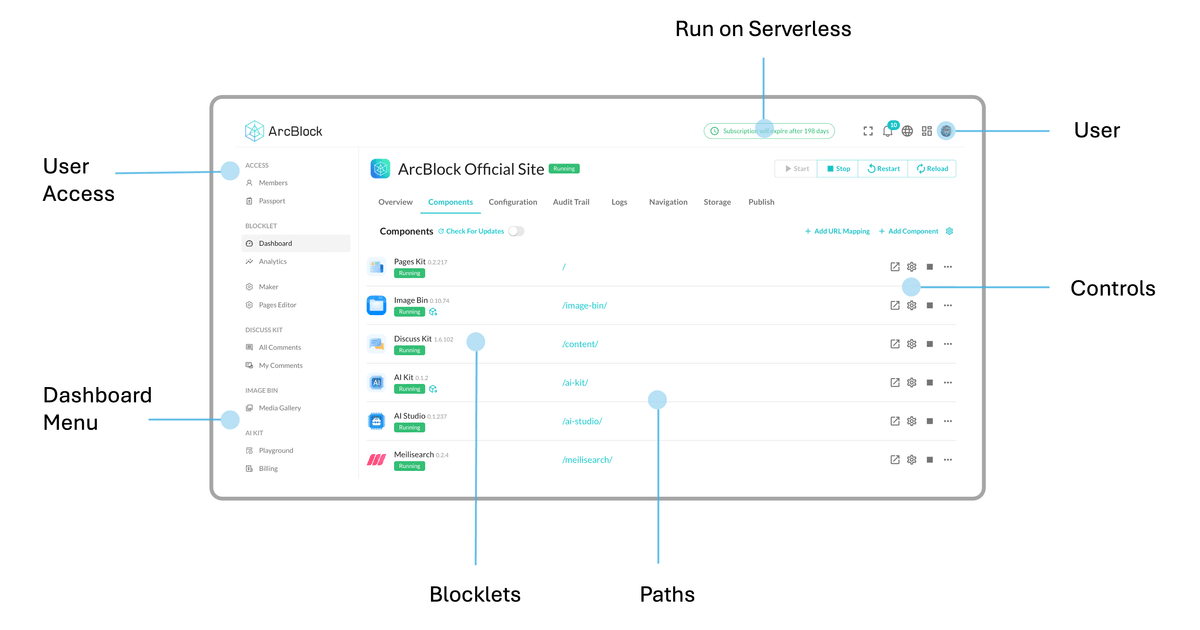Switch to the Overview tab
1200x630 pixels.
395,202
